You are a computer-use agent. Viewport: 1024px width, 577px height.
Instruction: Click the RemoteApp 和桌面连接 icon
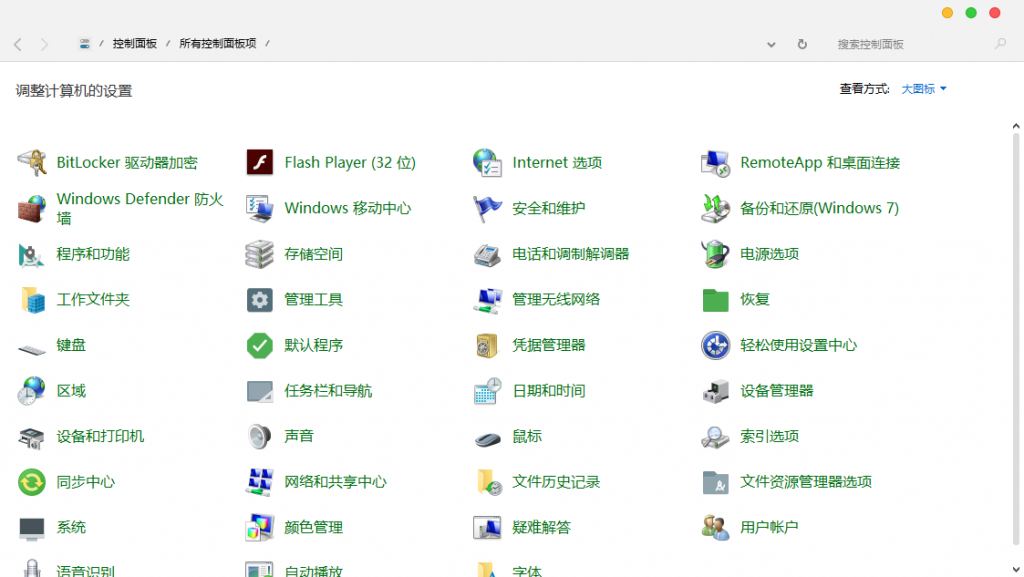pos(715,163)
